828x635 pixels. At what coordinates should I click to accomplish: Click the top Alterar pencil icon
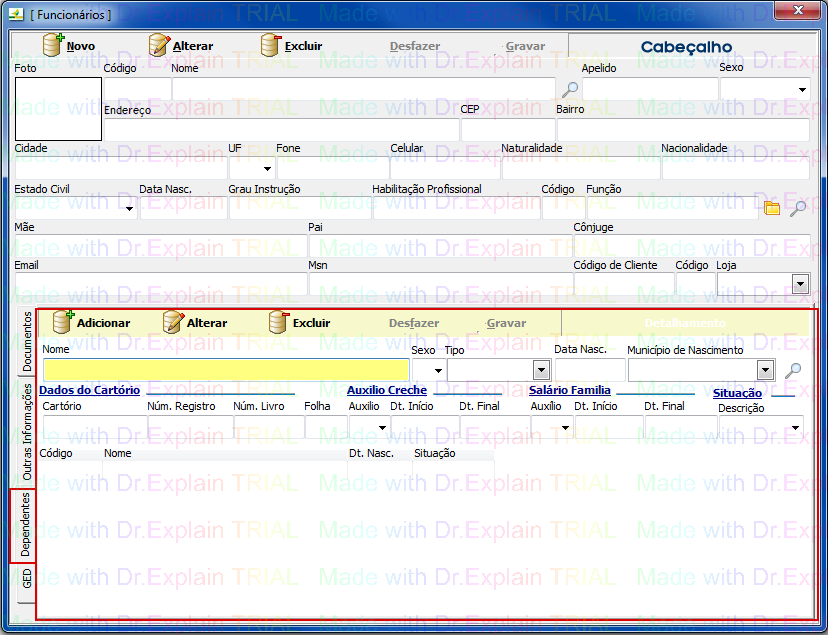(159, 46)
